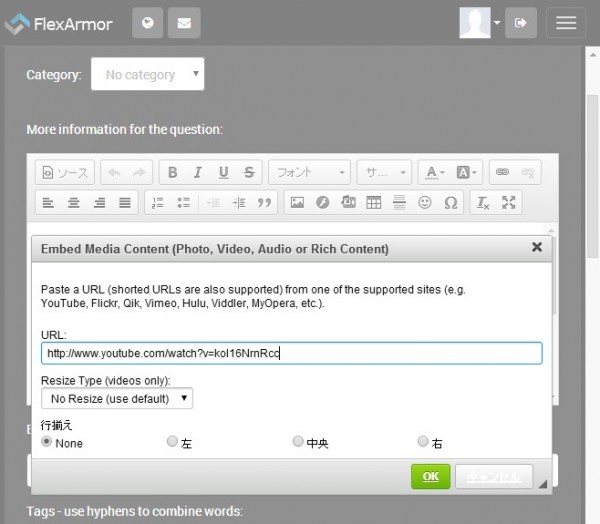Open the フォント font dropdown

pyautogui.click(x=310, y=172)
